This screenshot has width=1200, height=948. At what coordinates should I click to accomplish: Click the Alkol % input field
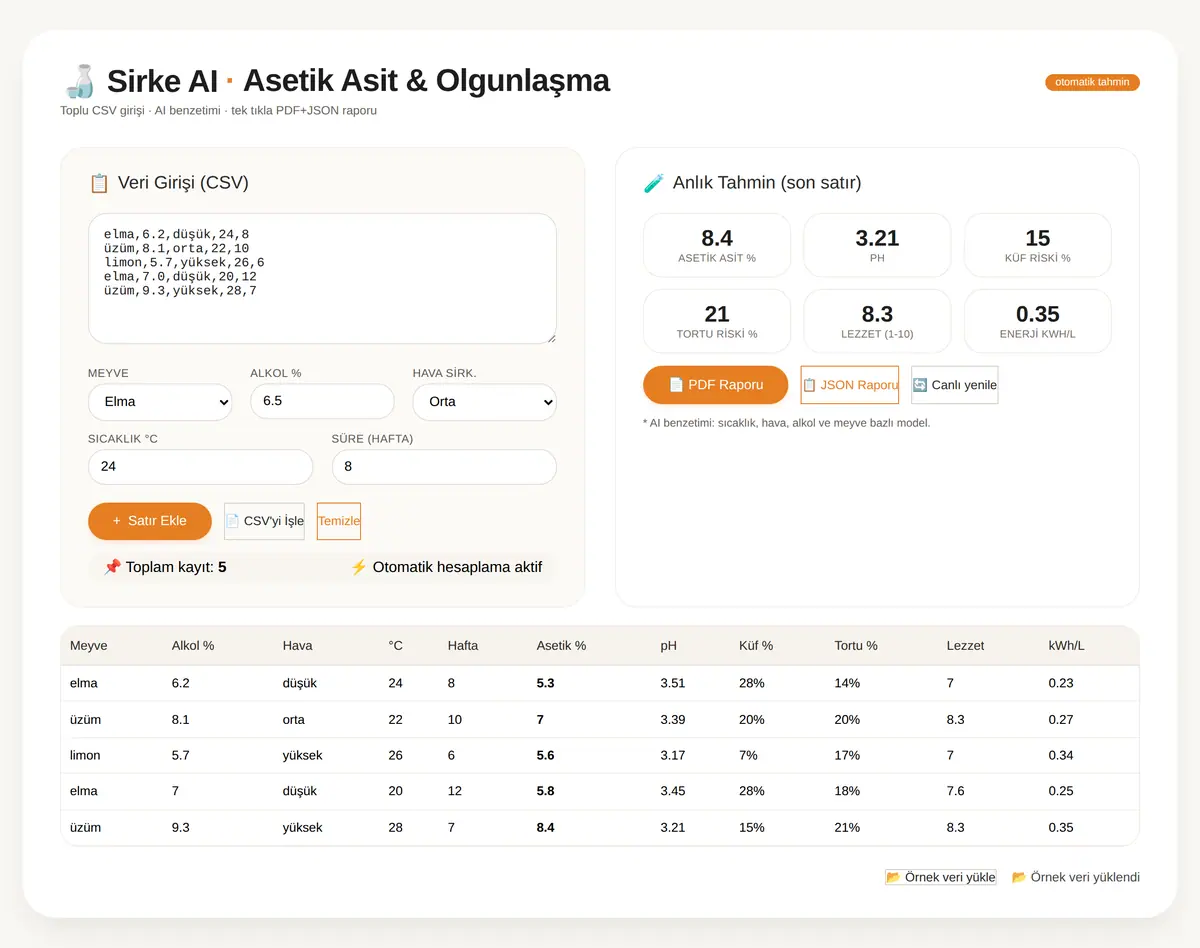tap(322, 401)
